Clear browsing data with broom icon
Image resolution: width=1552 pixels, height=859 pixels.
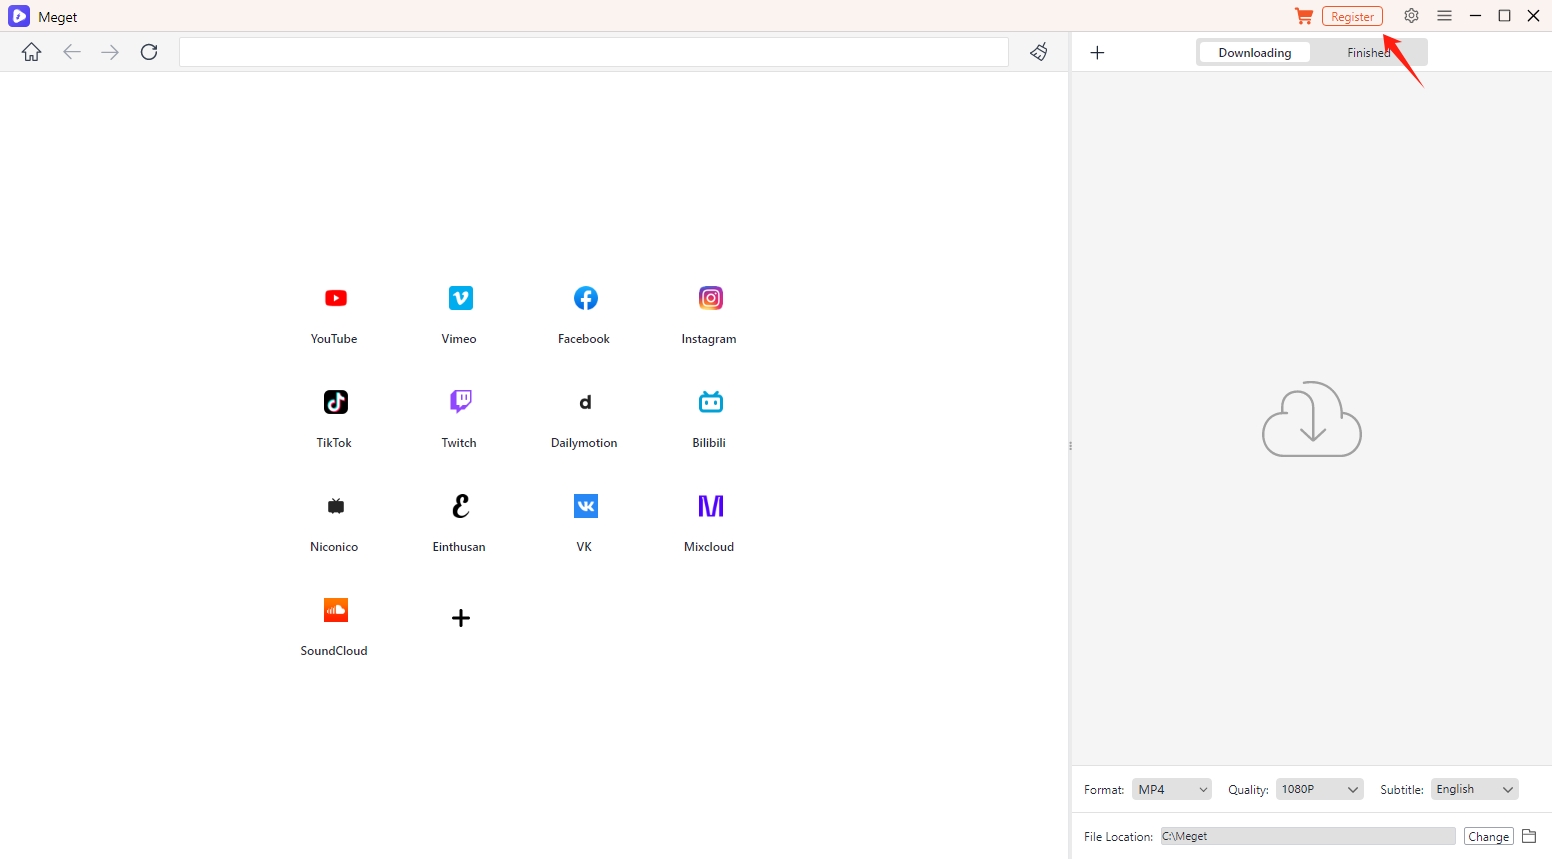tap(1039, 52)
